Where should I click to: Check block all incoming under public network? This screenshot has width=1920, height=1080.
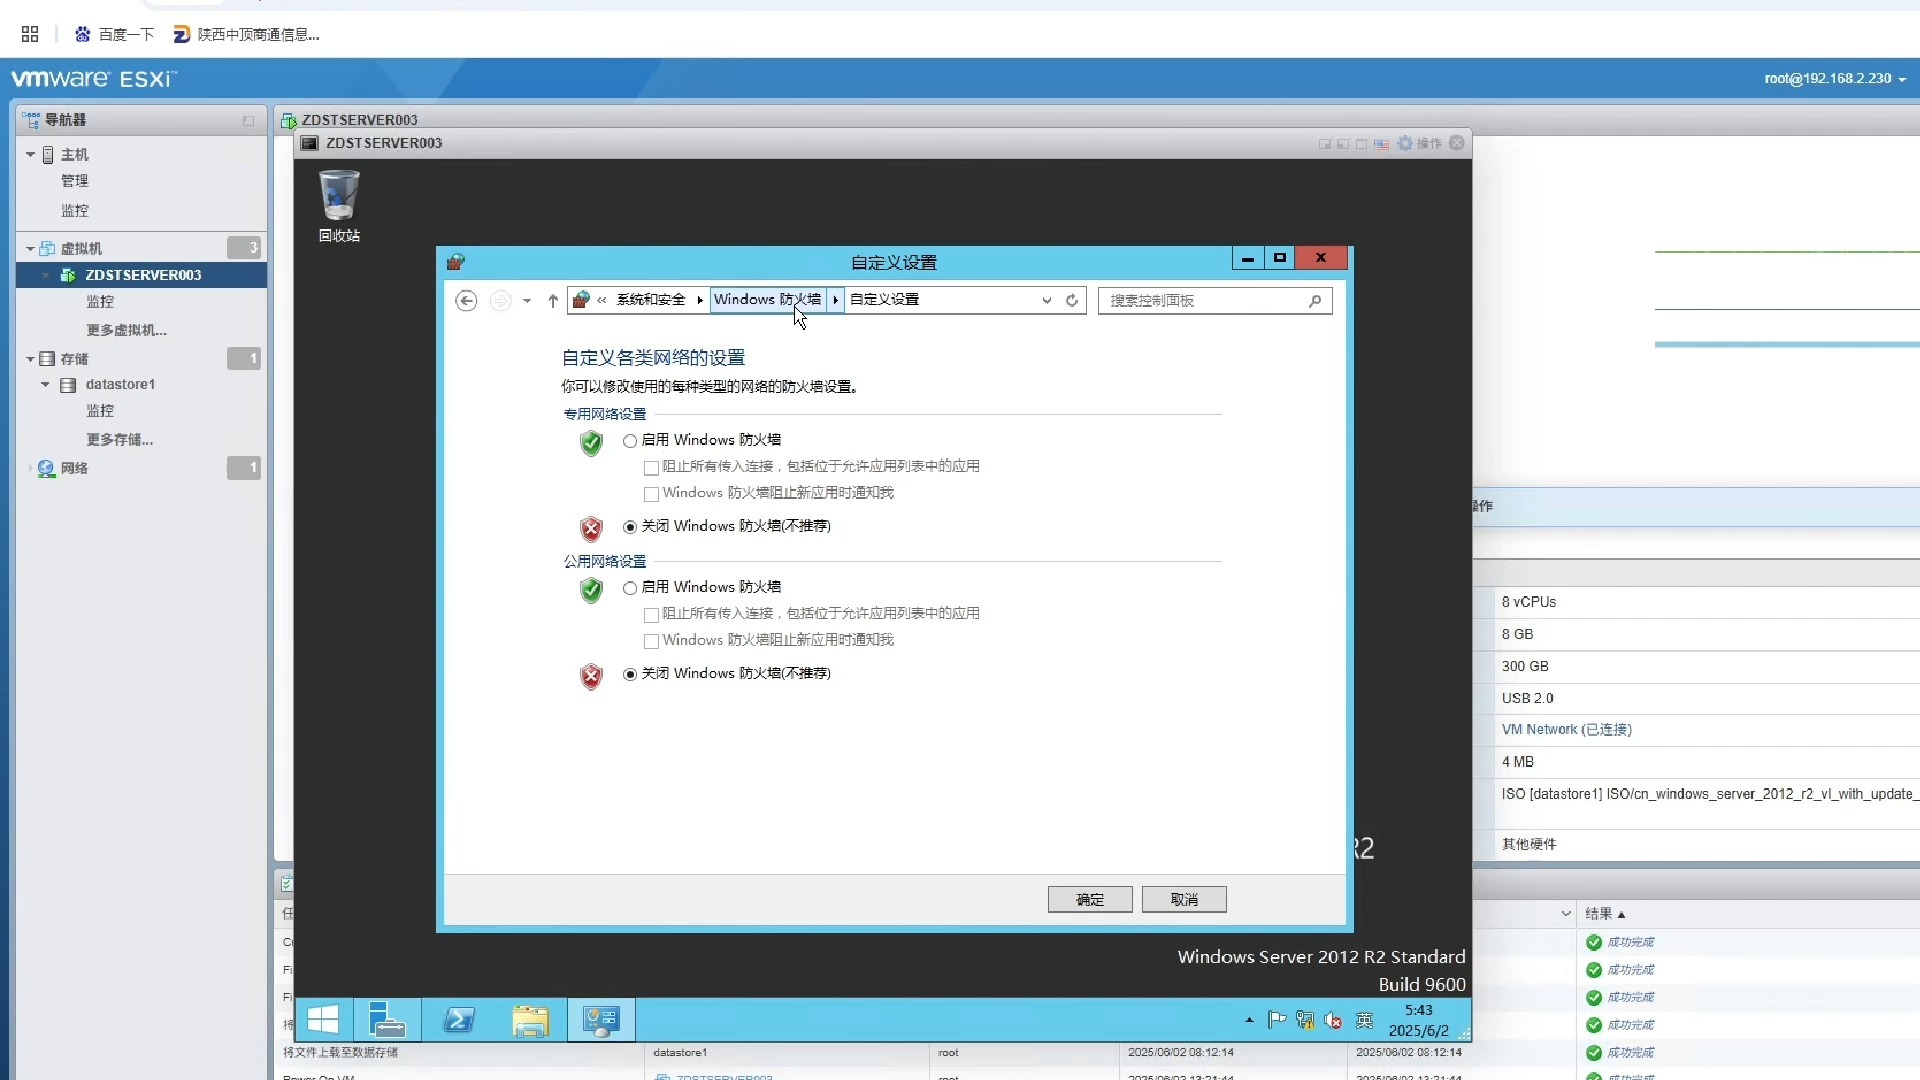click(651, 614)
